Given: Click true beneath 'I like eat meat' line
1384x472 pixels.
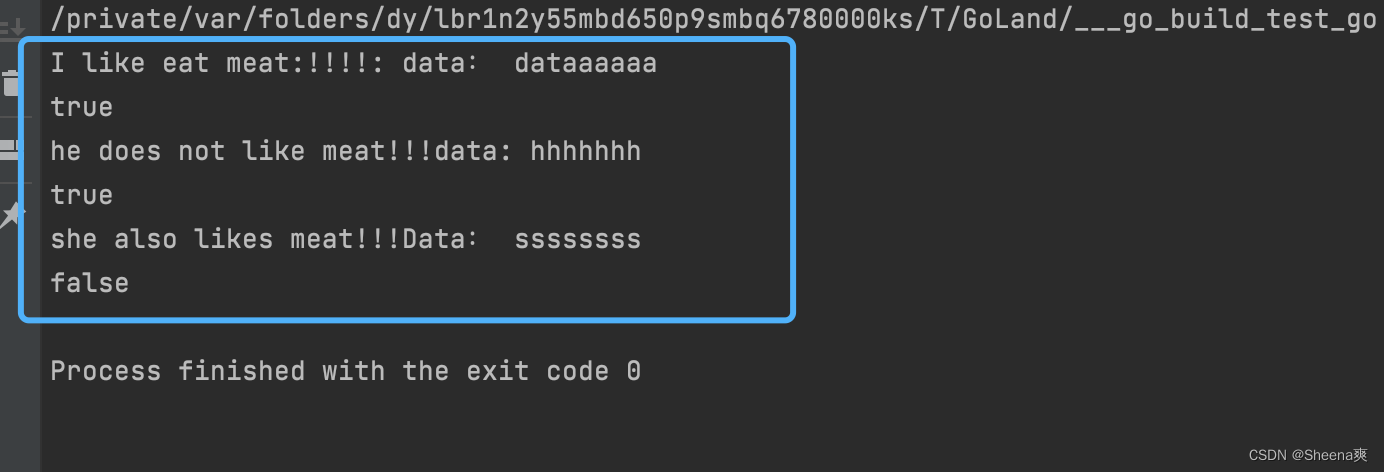Looking at the screenshot, I should (82, 107).
